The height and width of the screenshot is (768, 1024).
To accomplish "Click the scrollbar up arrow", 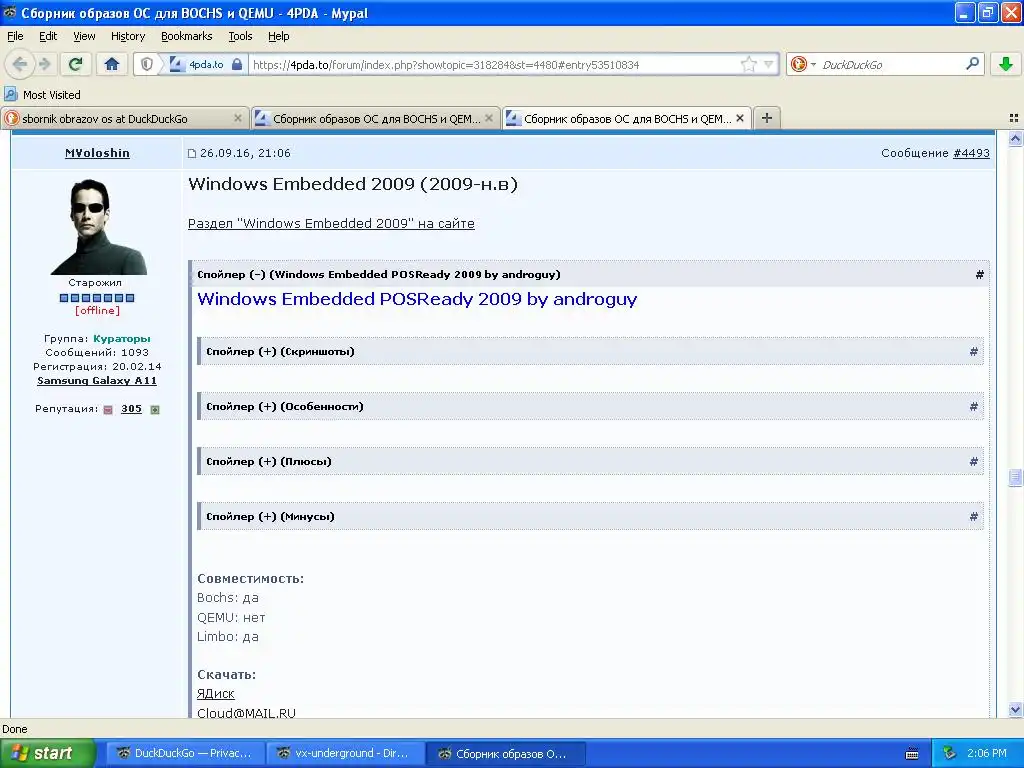I will [1015, 138].
